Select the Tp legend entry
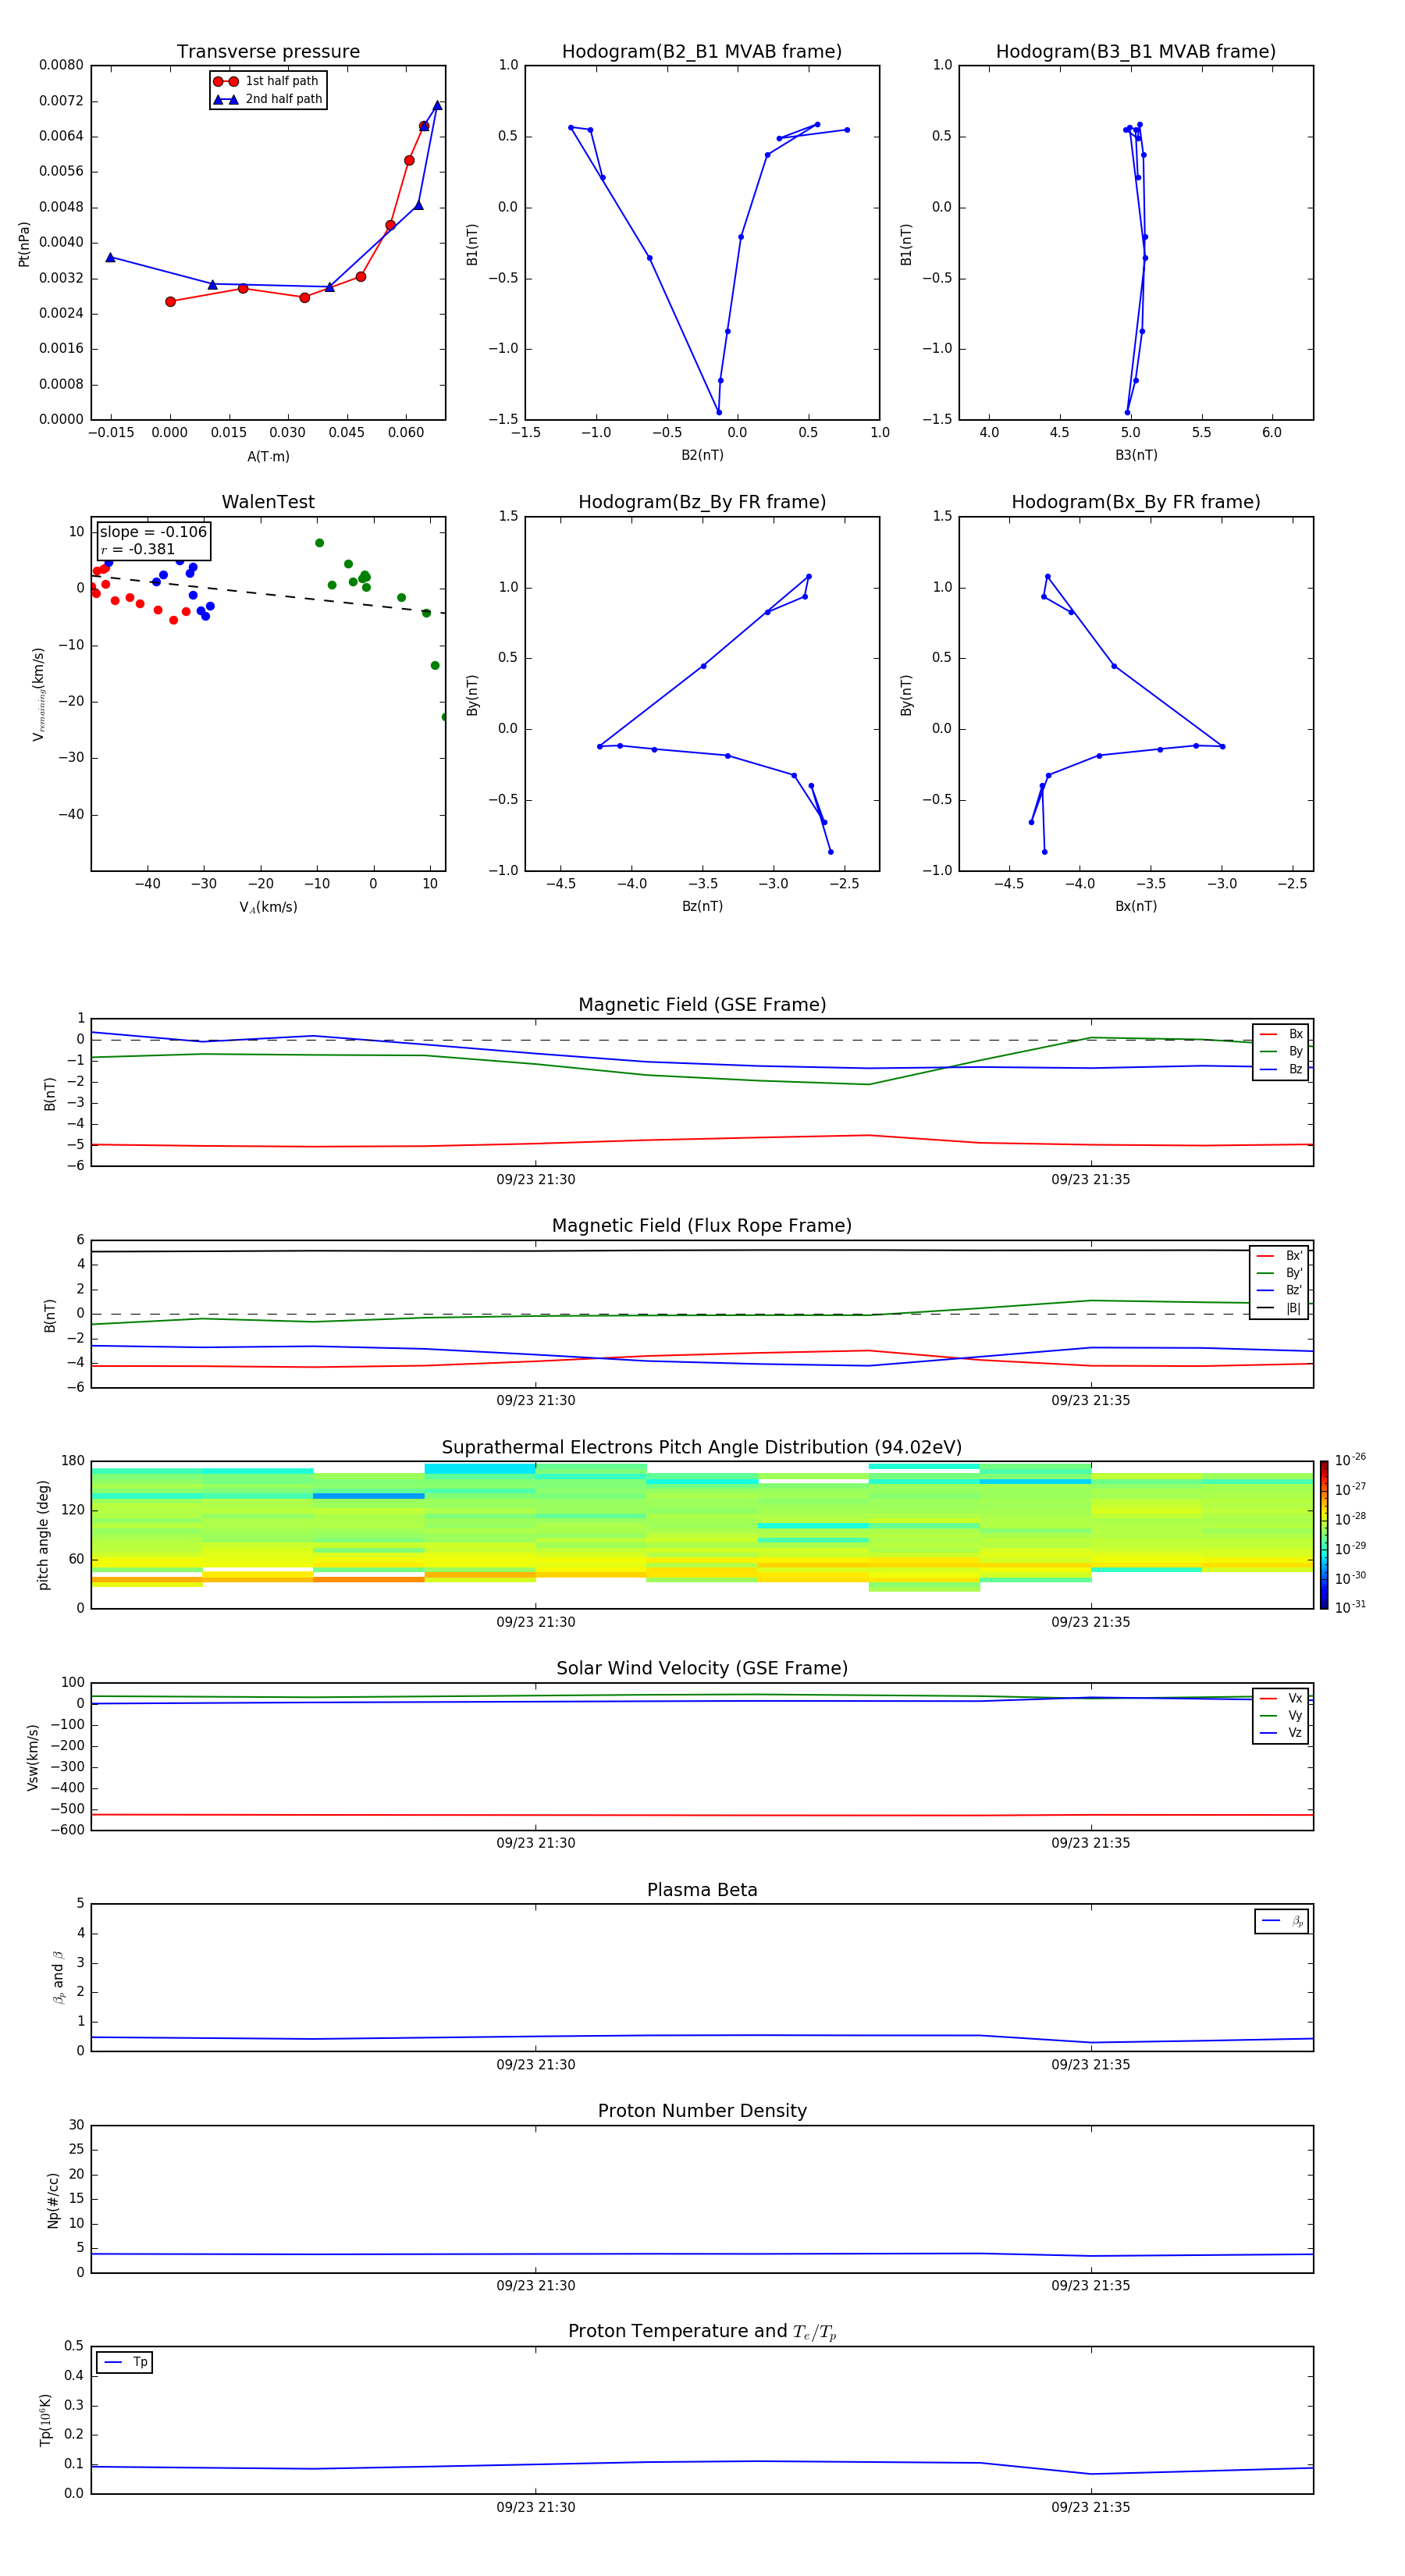Image resolution: width=1405 pixels, height=2576 pixels. click(x=126, y=2362)
